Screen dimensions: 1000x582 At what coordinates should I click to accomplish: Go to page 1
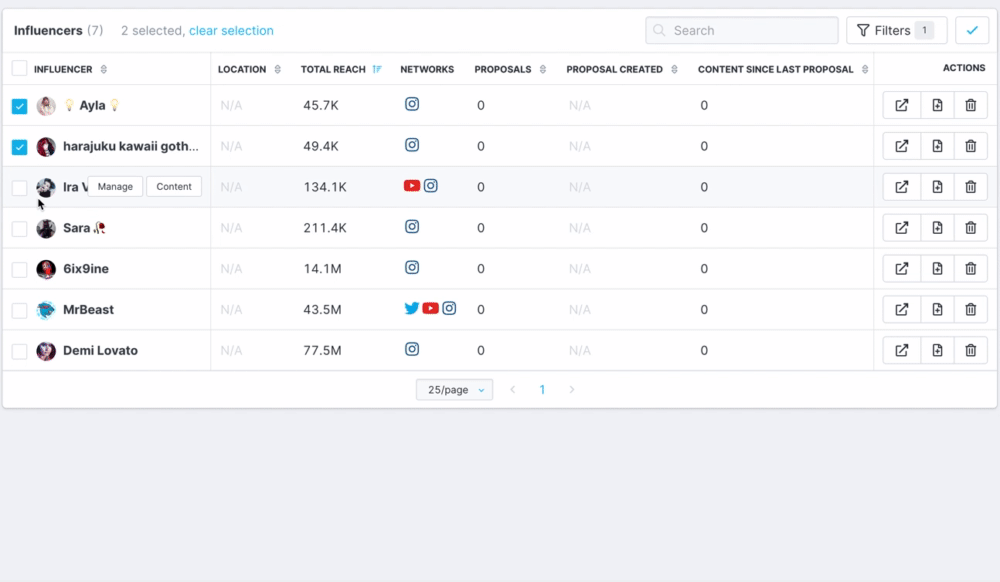pyautogui.click(x=542, y=389)
